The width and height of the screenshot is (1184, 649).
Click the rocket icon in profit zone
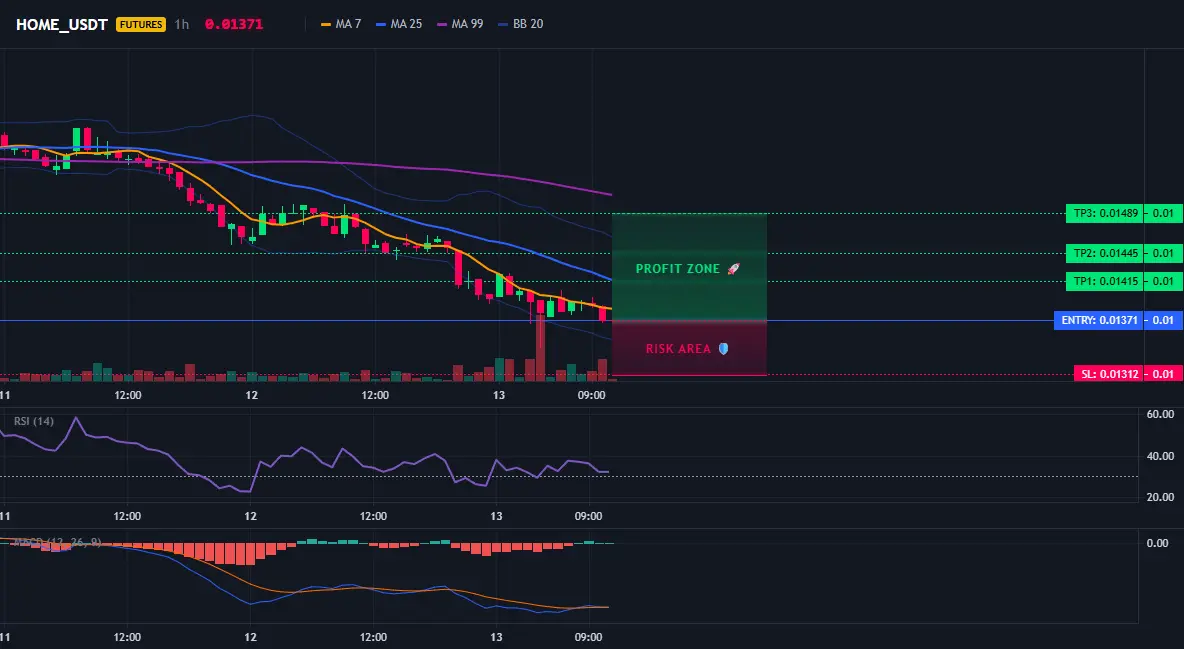click(x=733, y=269)
